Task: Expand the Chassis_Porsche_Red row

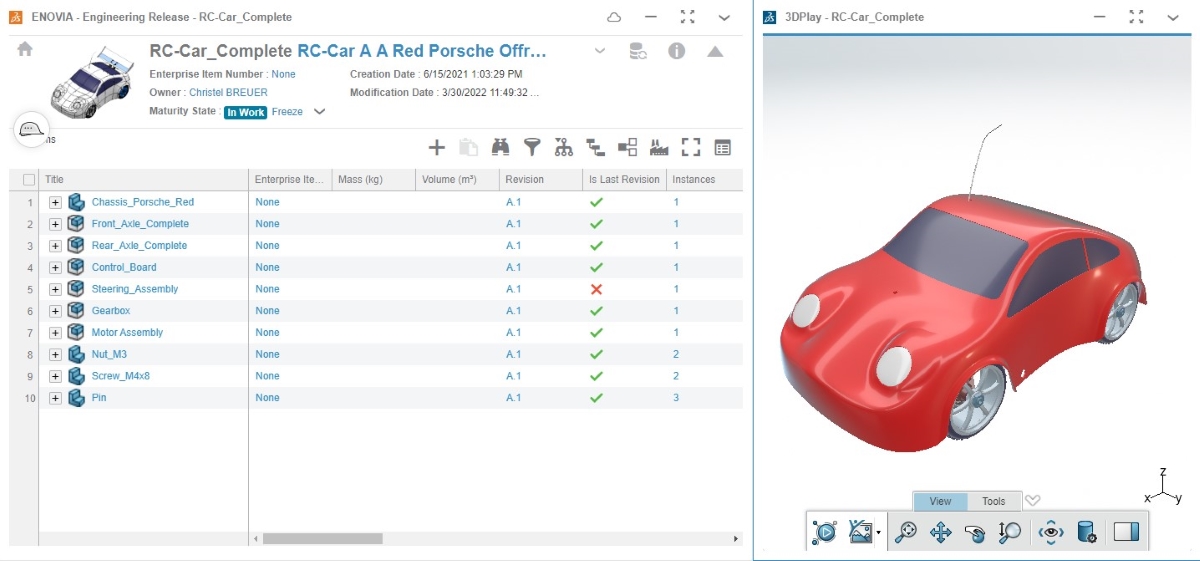Action: click(x=55, y=202)
